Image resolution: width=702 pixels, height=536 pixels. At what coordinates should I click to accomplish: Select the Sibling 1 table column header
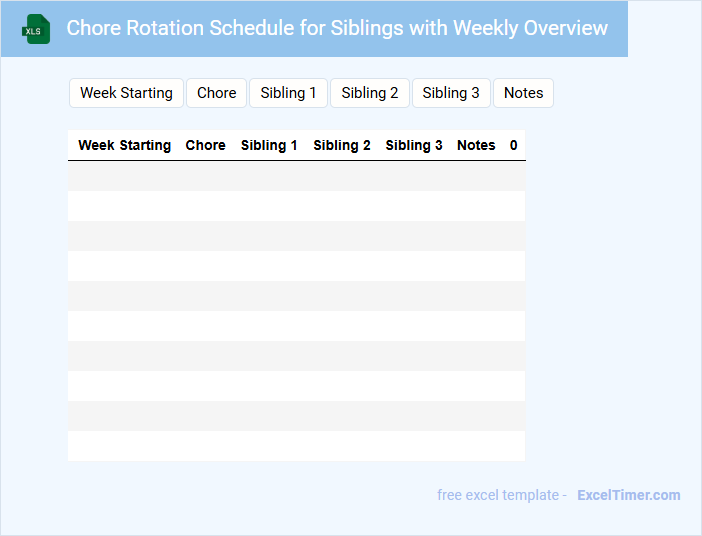coord(269,145)
